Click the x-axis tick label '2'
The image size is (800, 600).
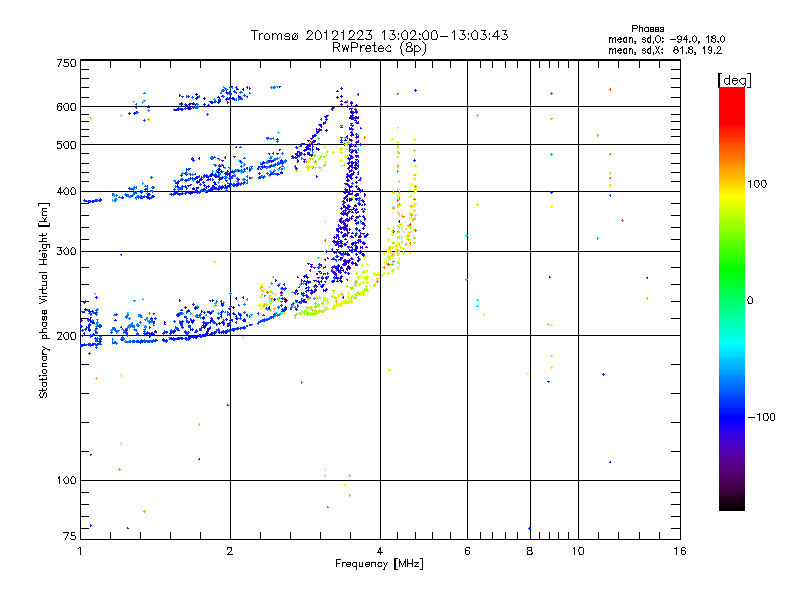tap(230, 551)
